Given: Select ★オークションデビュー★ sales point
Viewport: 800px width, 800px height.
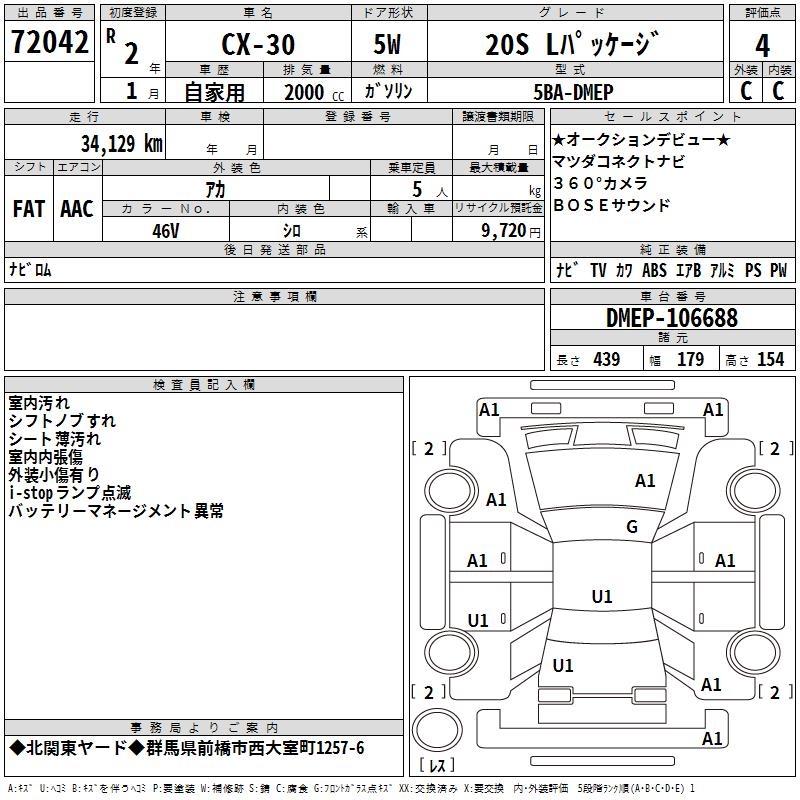Looking at the screenshot, I should click(x=641, y=139).
